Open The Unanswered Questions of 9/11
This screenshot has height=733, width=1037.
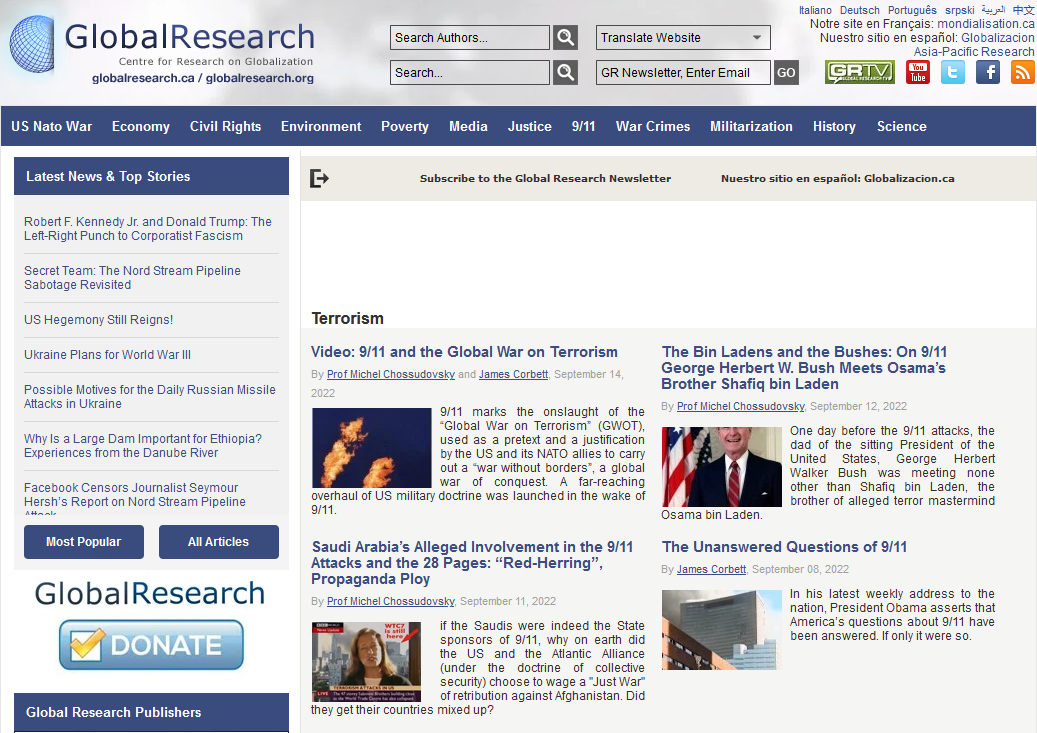(x=784, y=547)
